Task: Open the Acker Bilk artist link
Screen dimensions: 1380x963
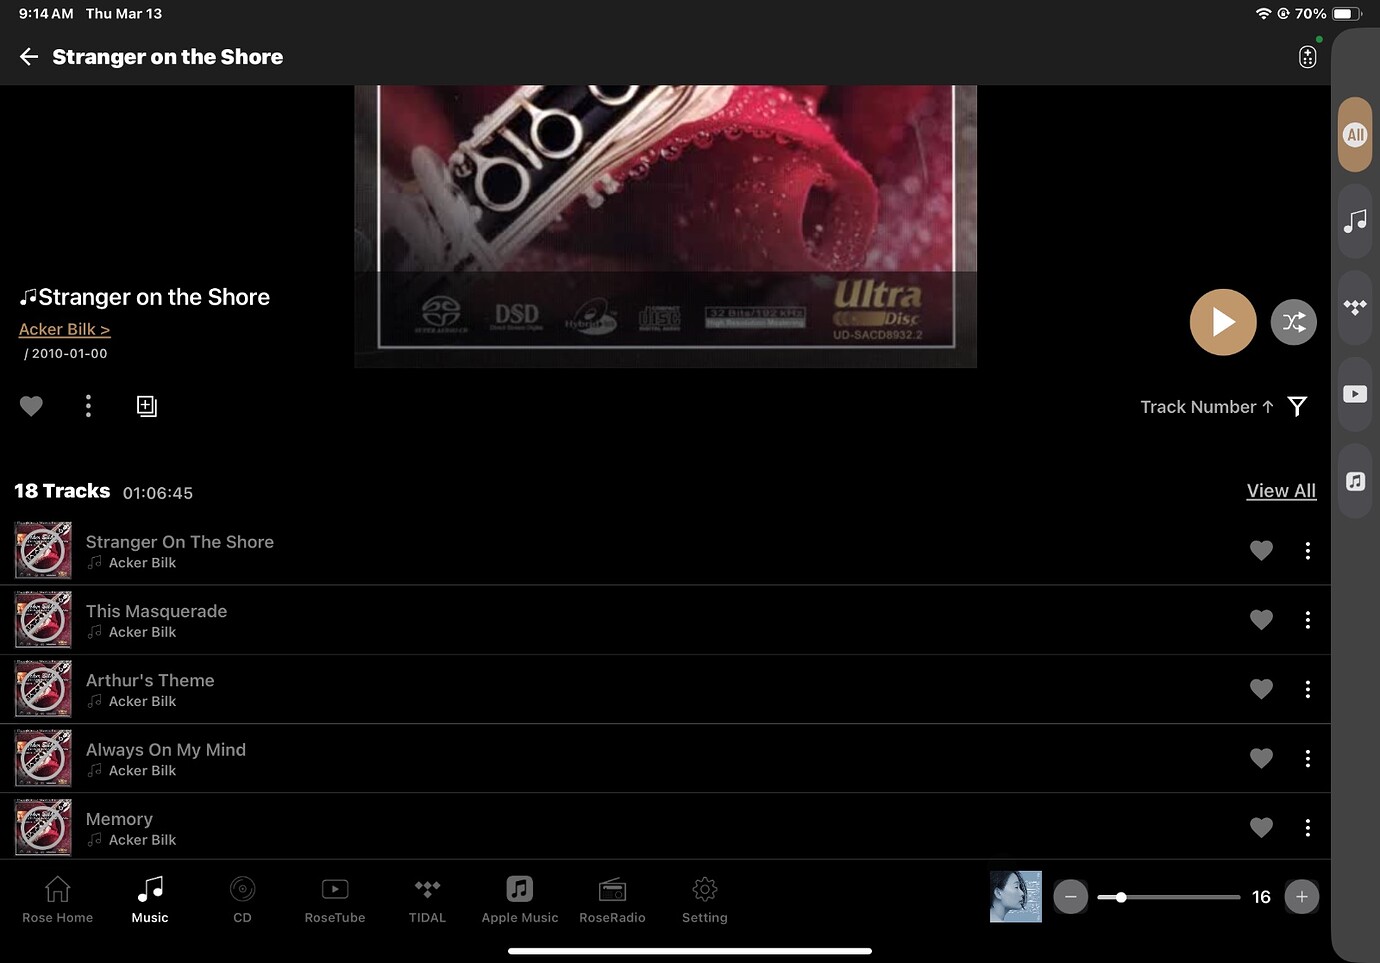Action: [64, 329]
